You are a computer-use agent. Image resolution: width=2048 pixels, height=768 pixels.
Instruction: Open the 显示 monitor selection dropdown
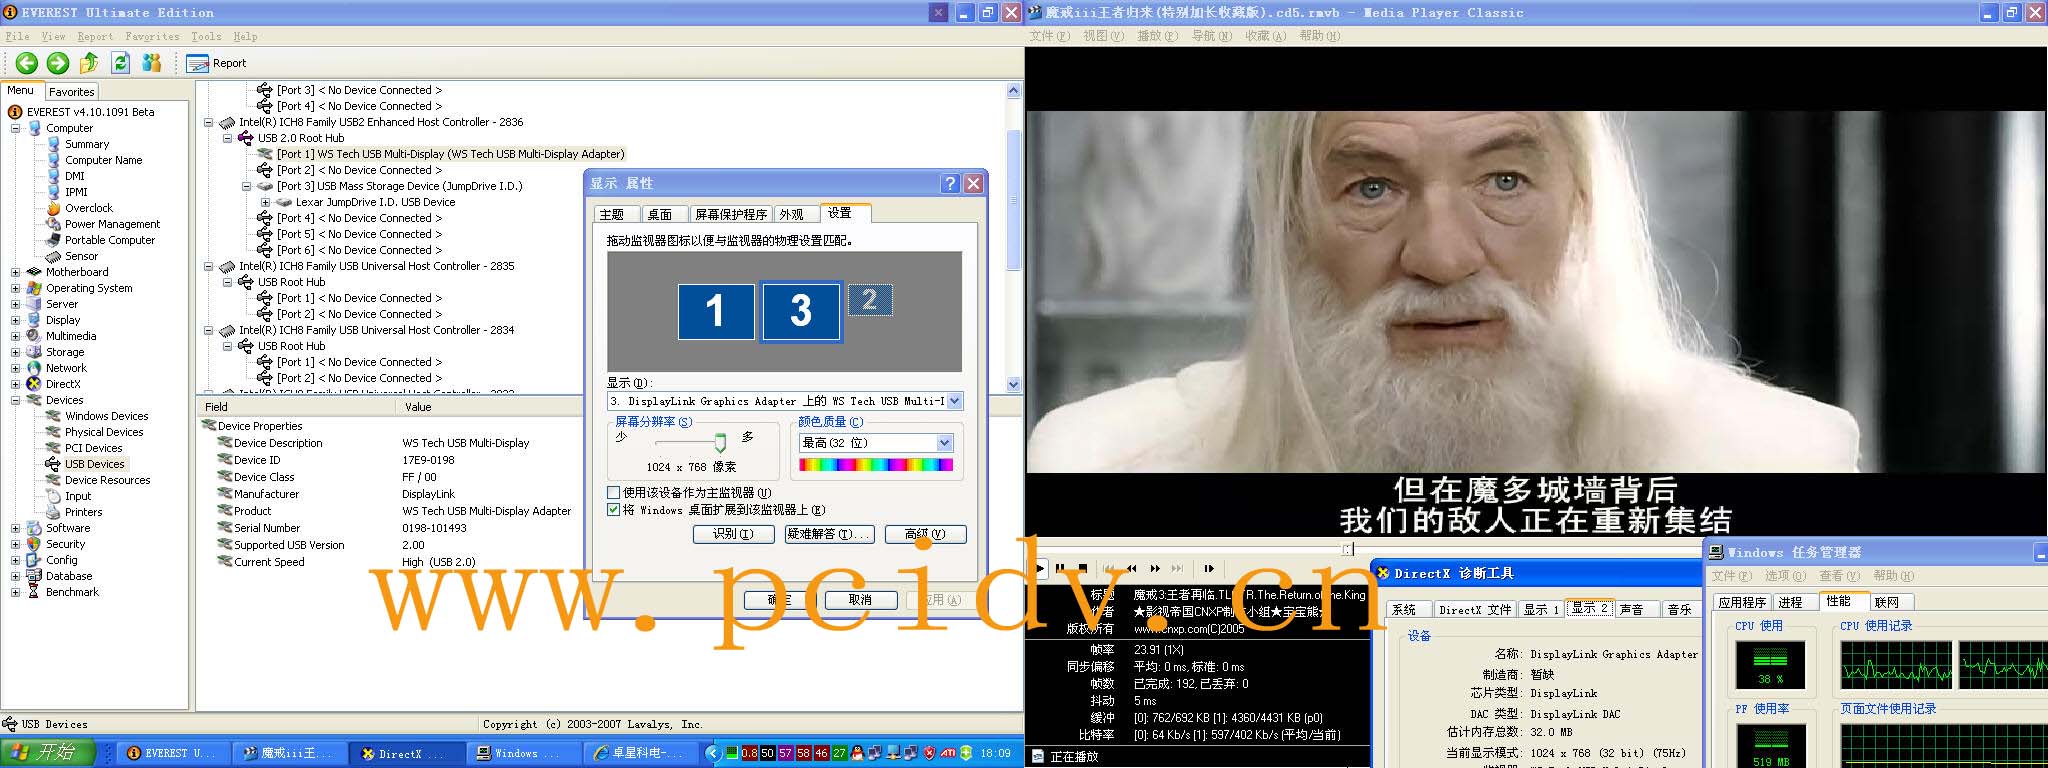954,401
